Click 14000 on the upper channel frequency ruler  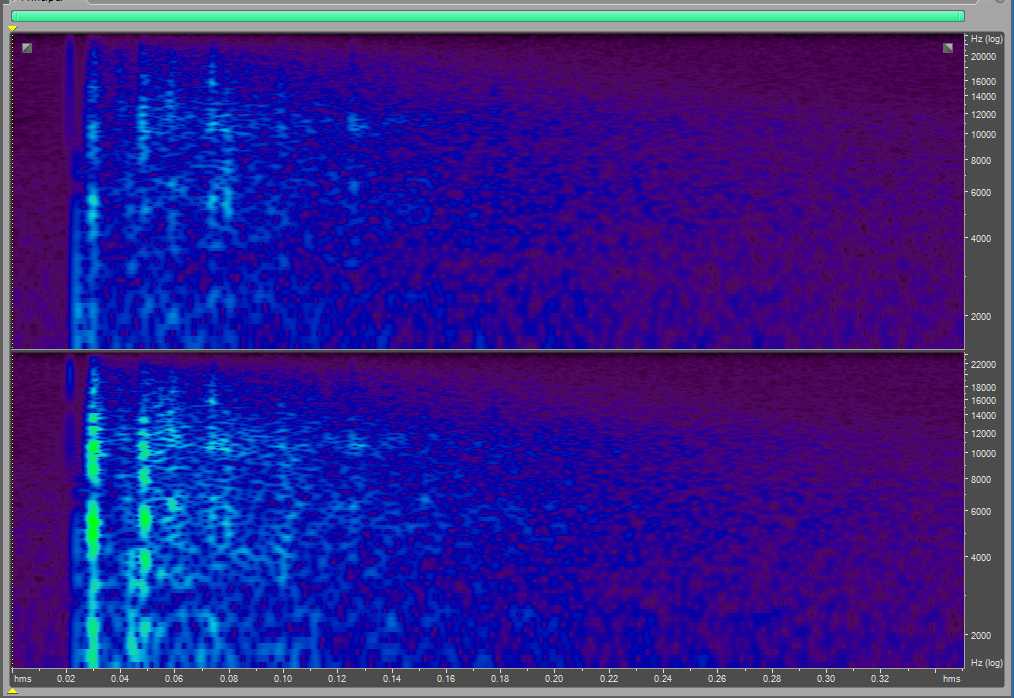(984, 96)
